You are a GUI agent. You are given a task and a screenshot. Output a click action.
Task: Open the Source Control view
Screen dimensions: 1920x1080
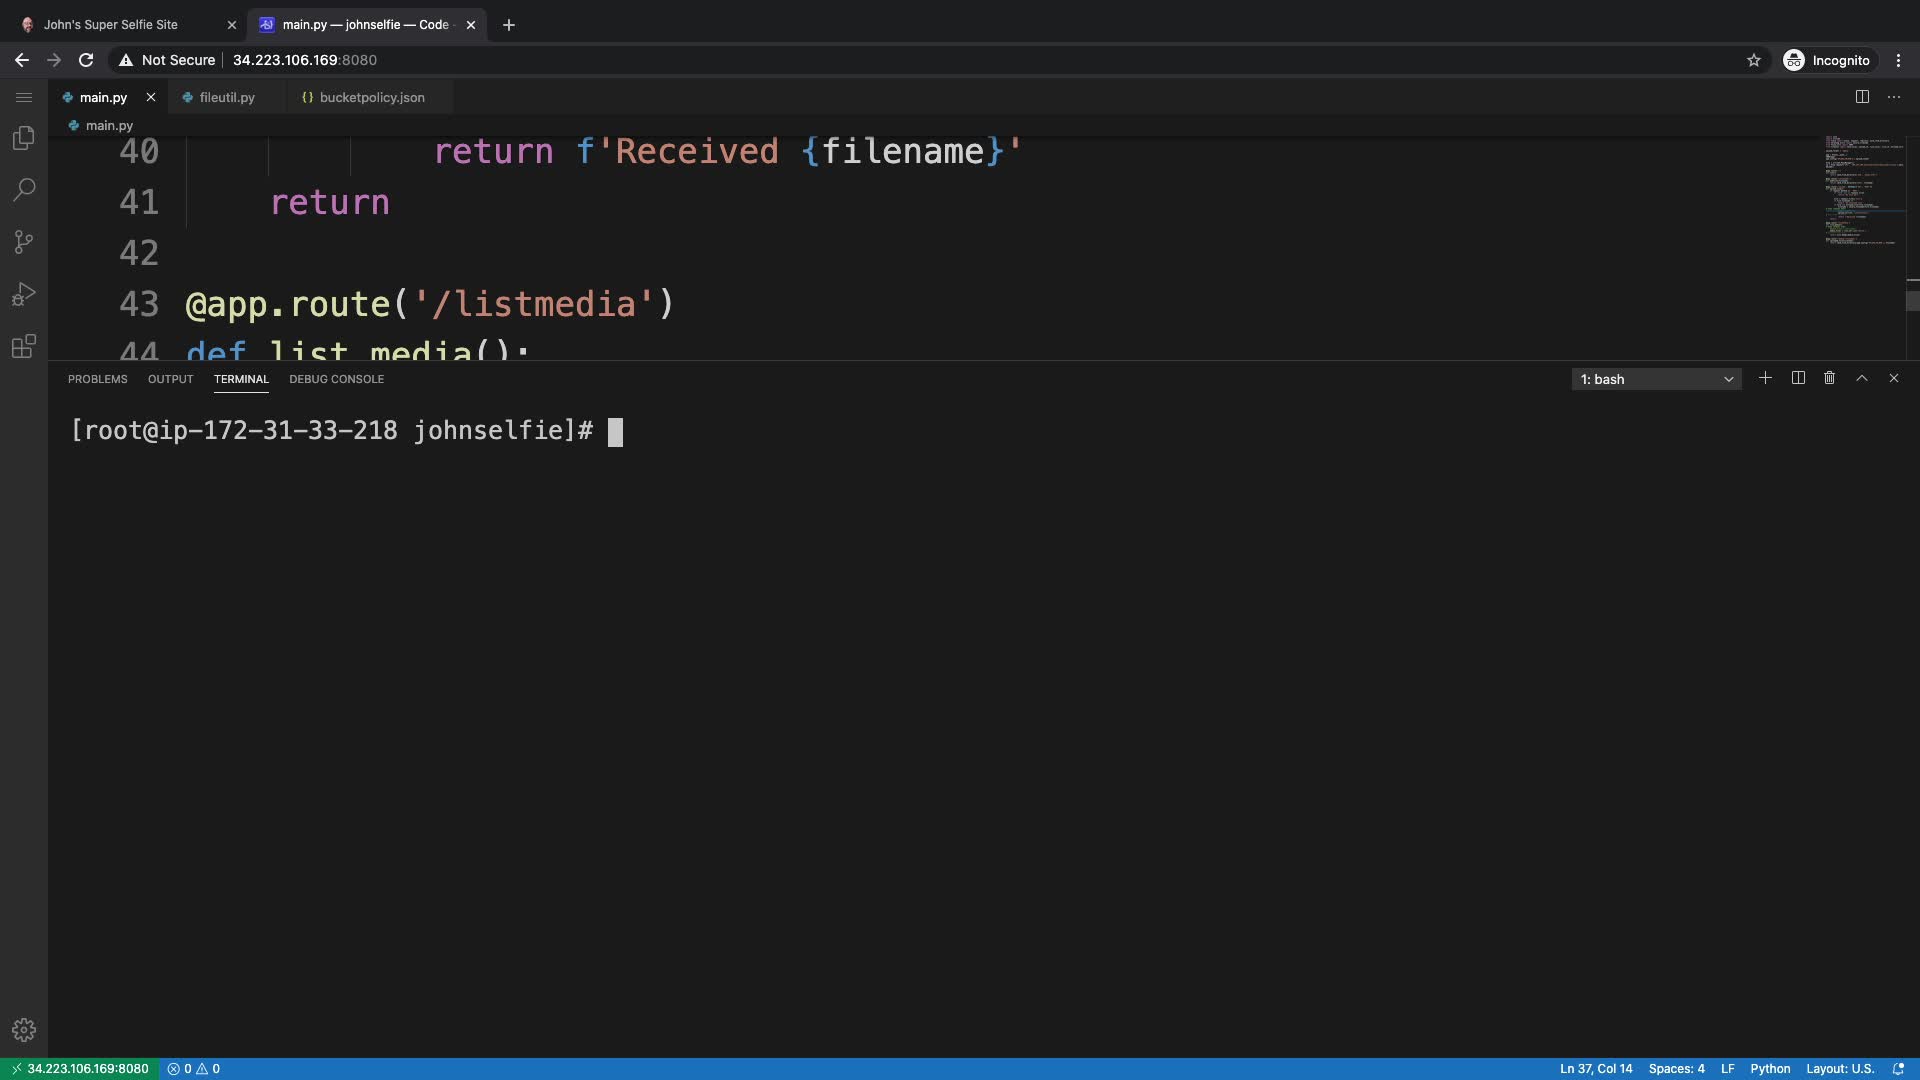[24, 242]
